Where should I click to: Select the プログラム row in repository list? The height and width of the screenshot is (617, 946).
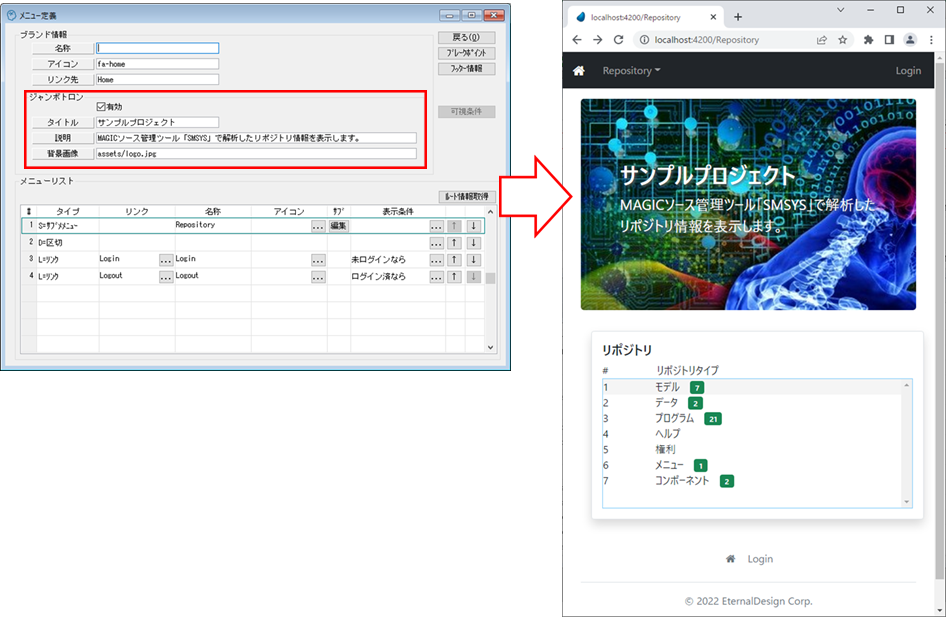click(x=674, y=418)
